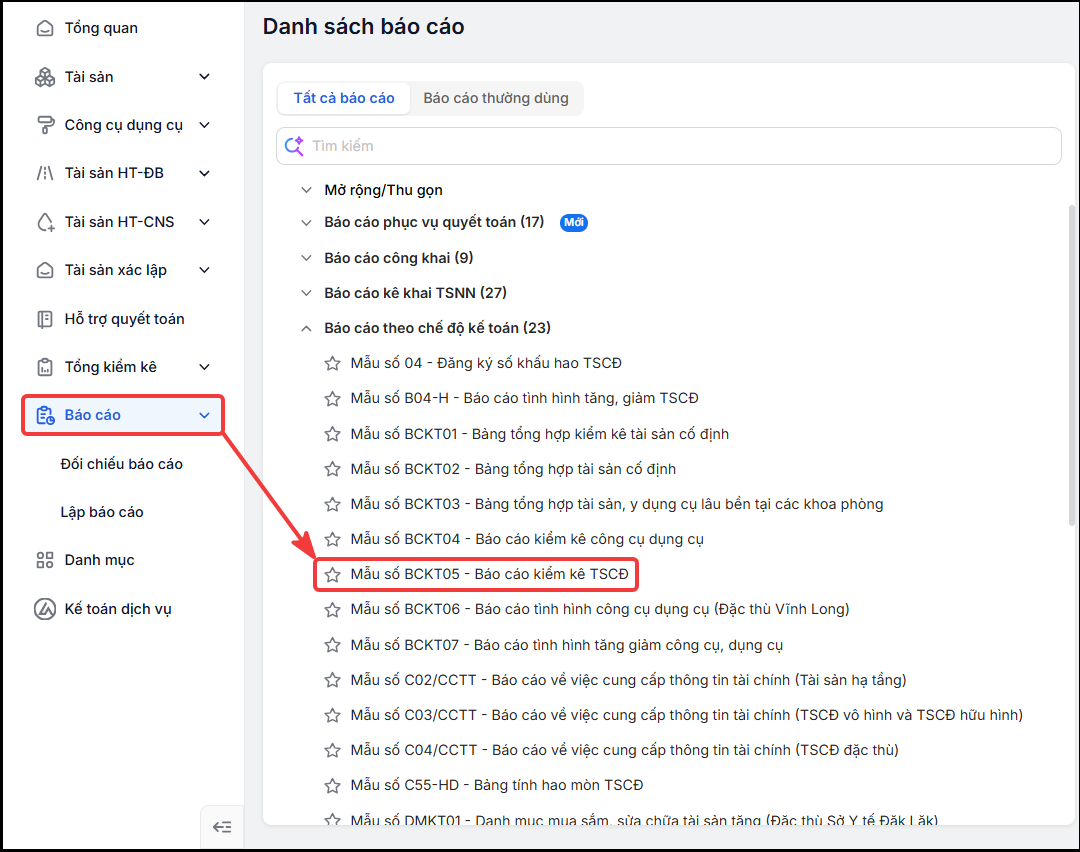The image size is (1080, 852).
Task: Favorite Mẫu số BCKT02 report star
Action: click(x=333, y=469)
